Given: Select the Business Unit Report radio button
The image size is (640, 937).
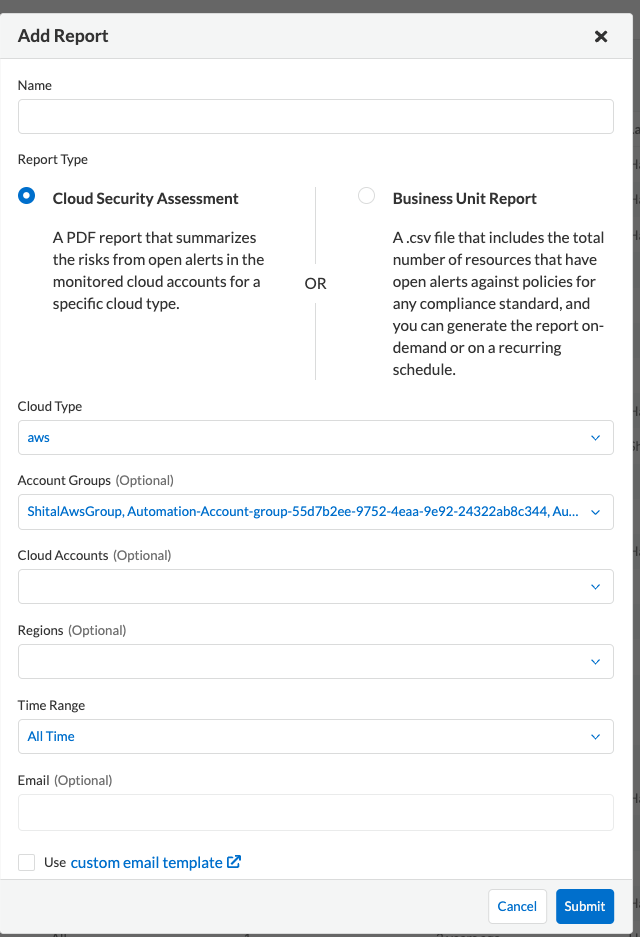Looking at the screenshot, I should pyautogui.click(x=365, y=196).
